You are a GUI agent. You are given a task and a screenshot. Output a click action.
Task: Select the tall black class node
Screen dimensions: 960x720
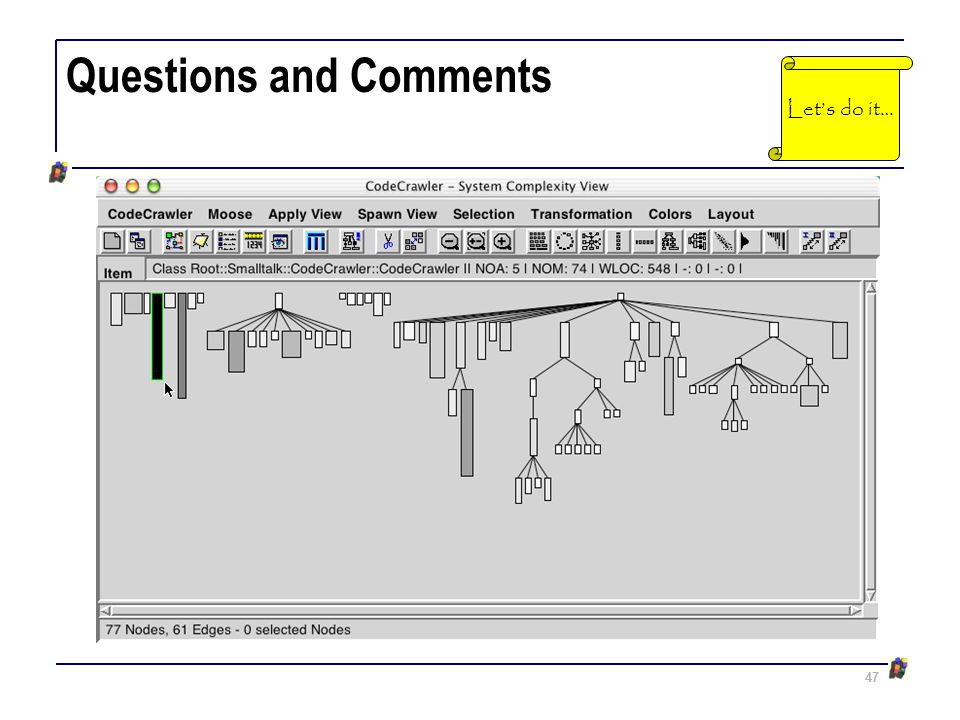tap(157, 336)
